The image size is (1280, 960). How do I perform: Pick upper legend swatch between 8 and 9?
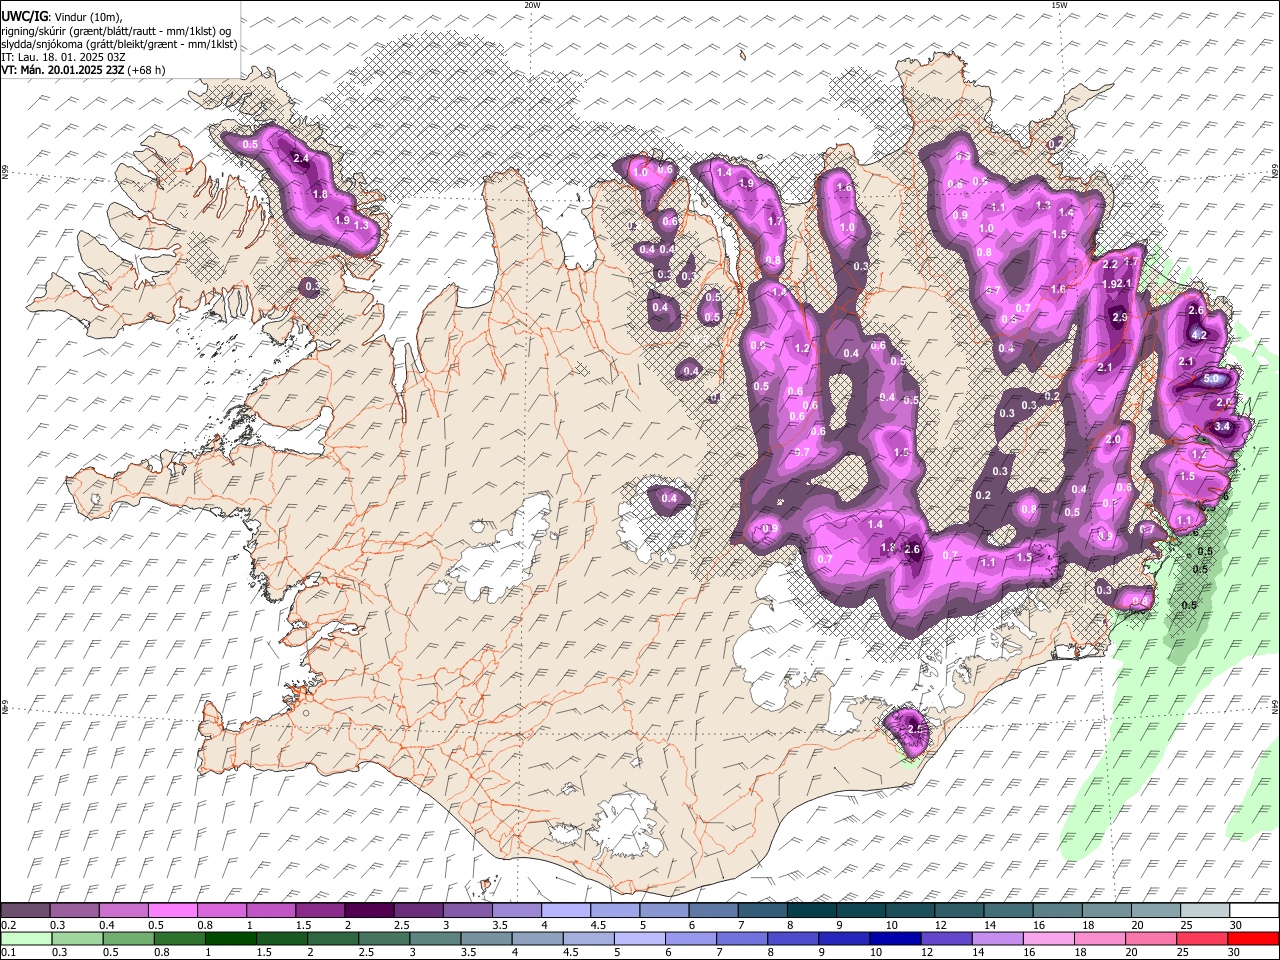click(812, 910)
